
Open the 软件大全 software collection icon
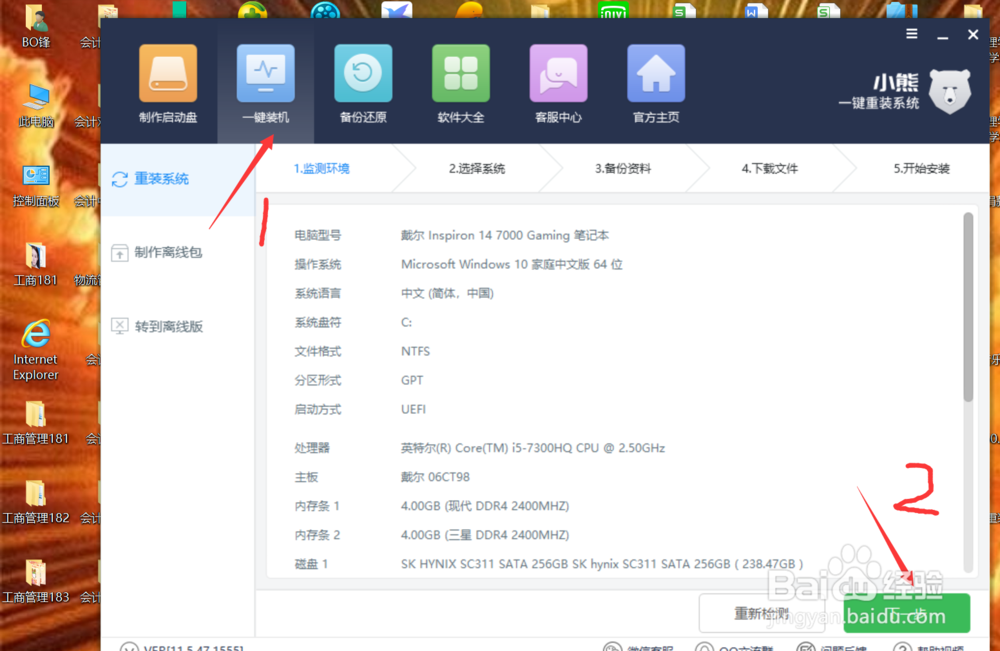460,72
